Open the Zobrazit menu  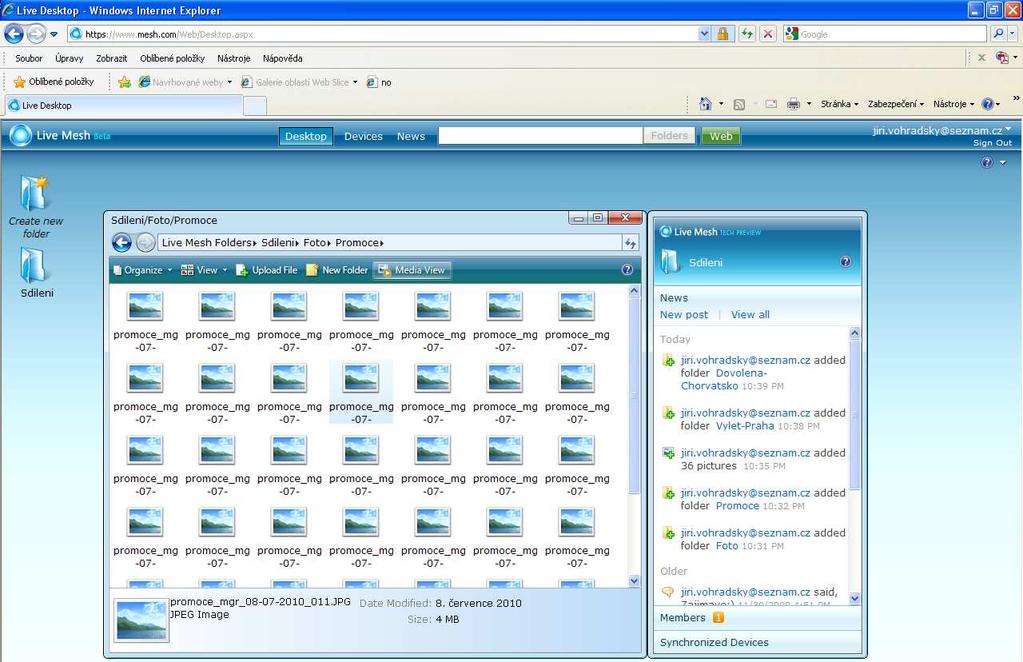112,58
